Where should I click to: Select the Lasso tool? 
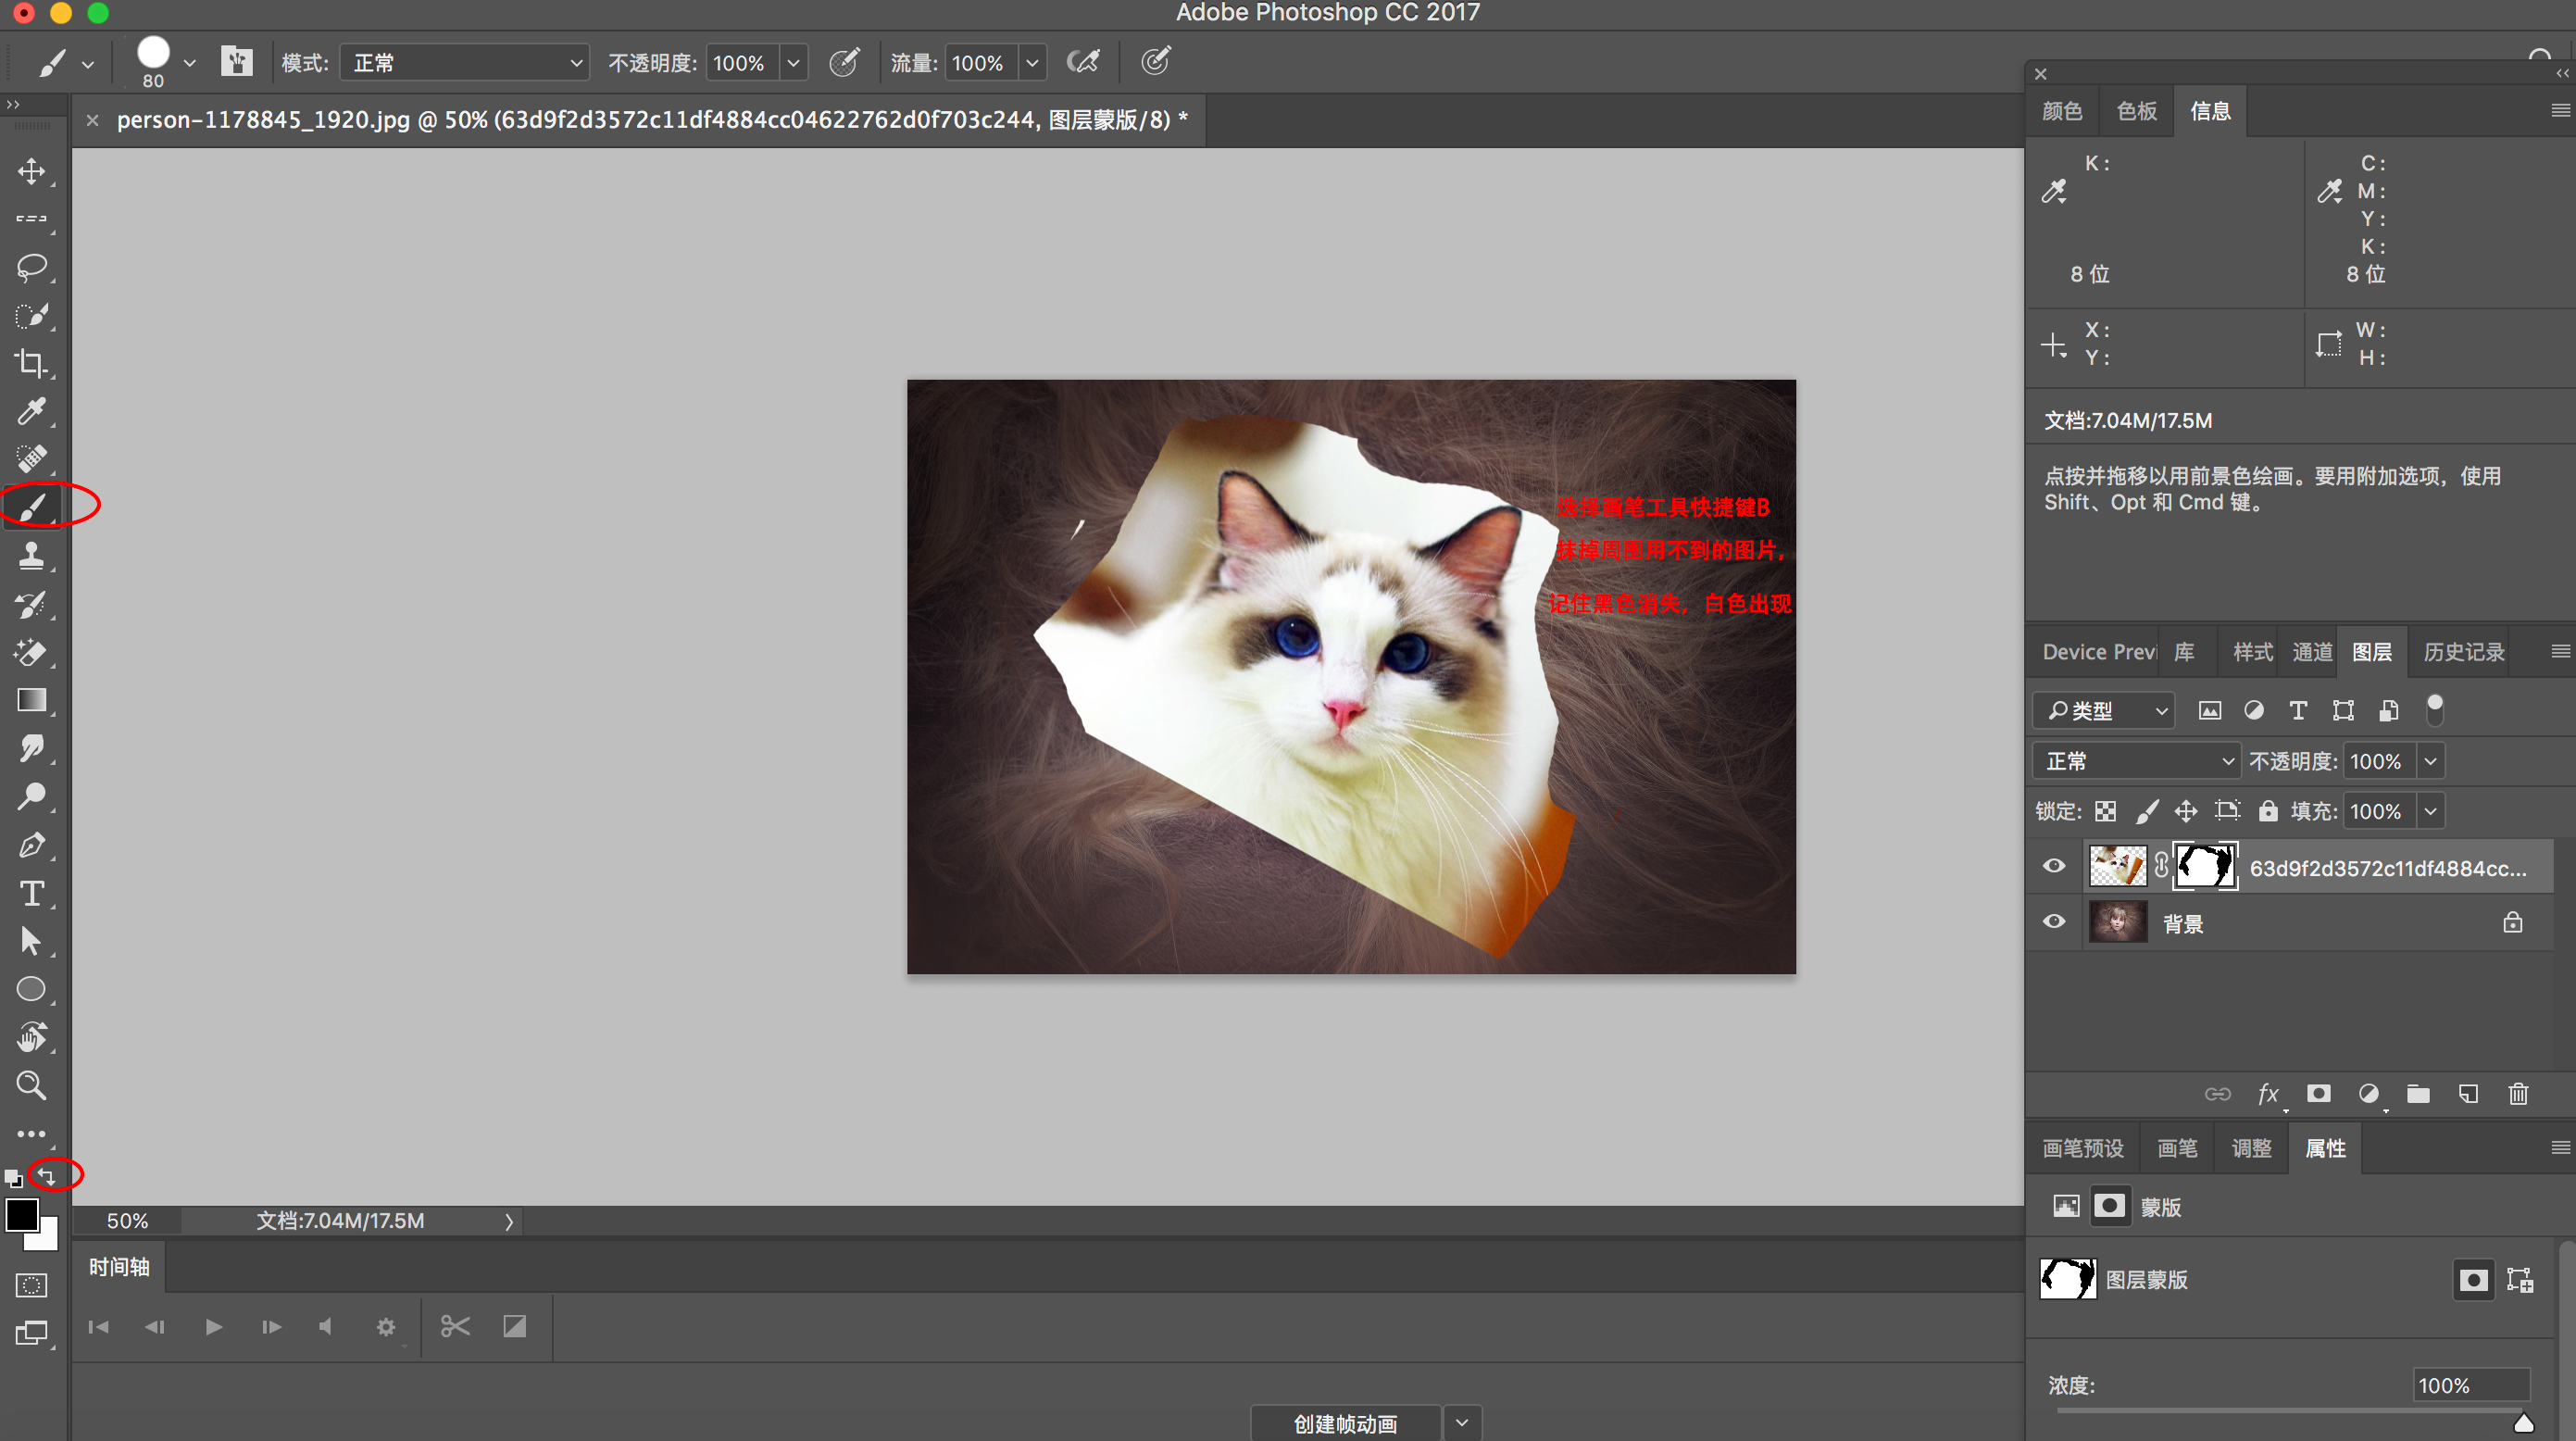[31, 267]
